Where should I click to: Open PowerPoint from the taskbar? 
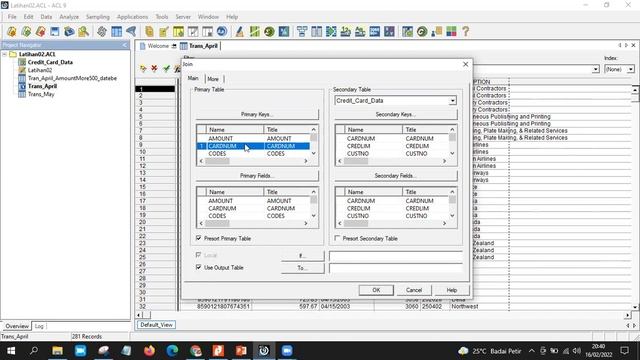click(x=241, y=351)
